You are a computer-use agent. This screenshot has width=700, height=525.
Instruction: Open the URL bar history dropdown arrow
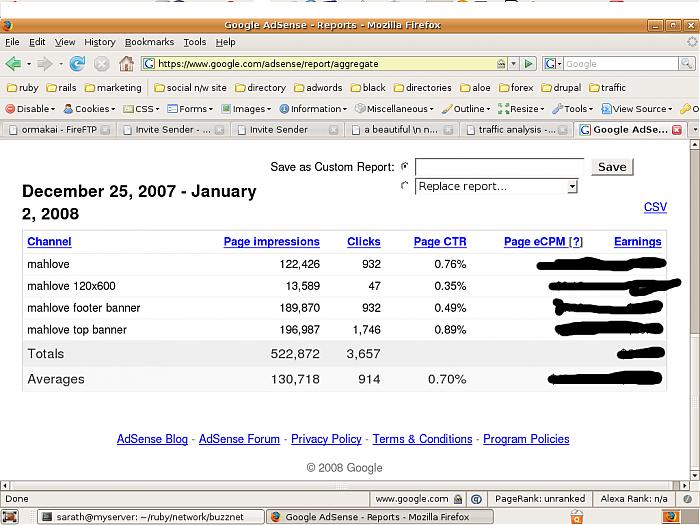(513, 64)
